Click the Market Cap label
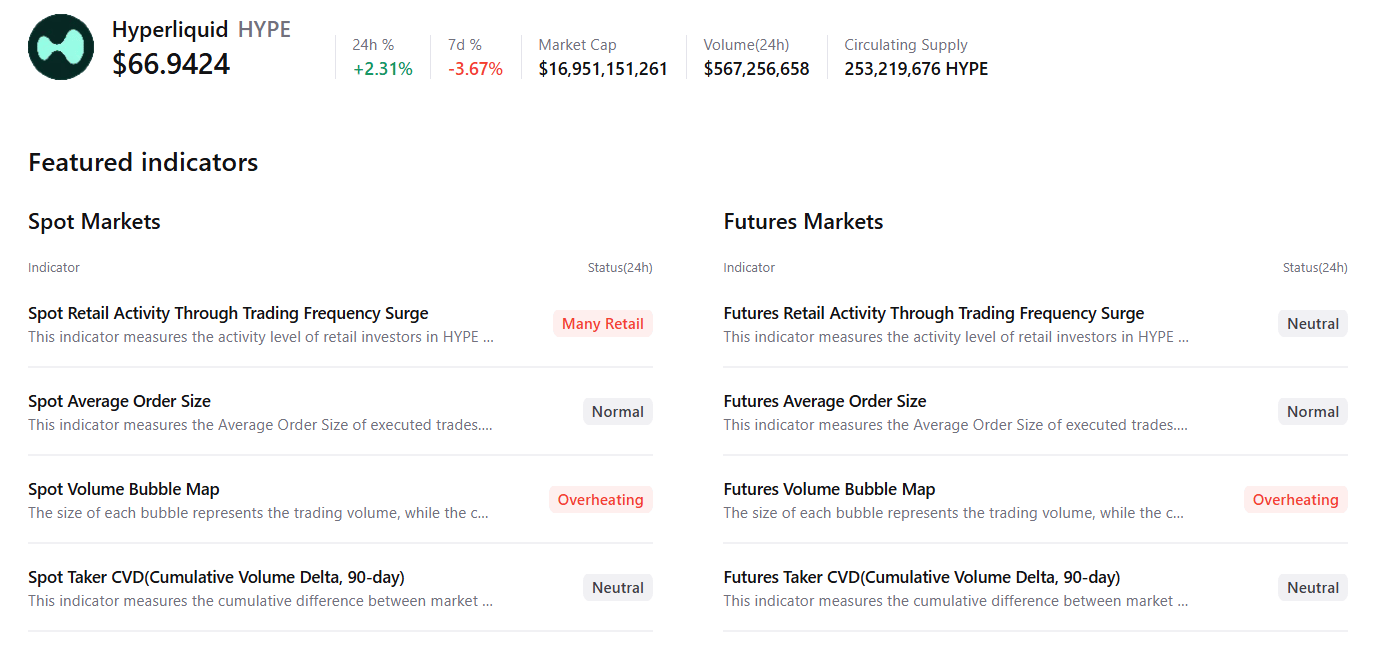Viewport: 1385px width, 652px height. point(577,45)
